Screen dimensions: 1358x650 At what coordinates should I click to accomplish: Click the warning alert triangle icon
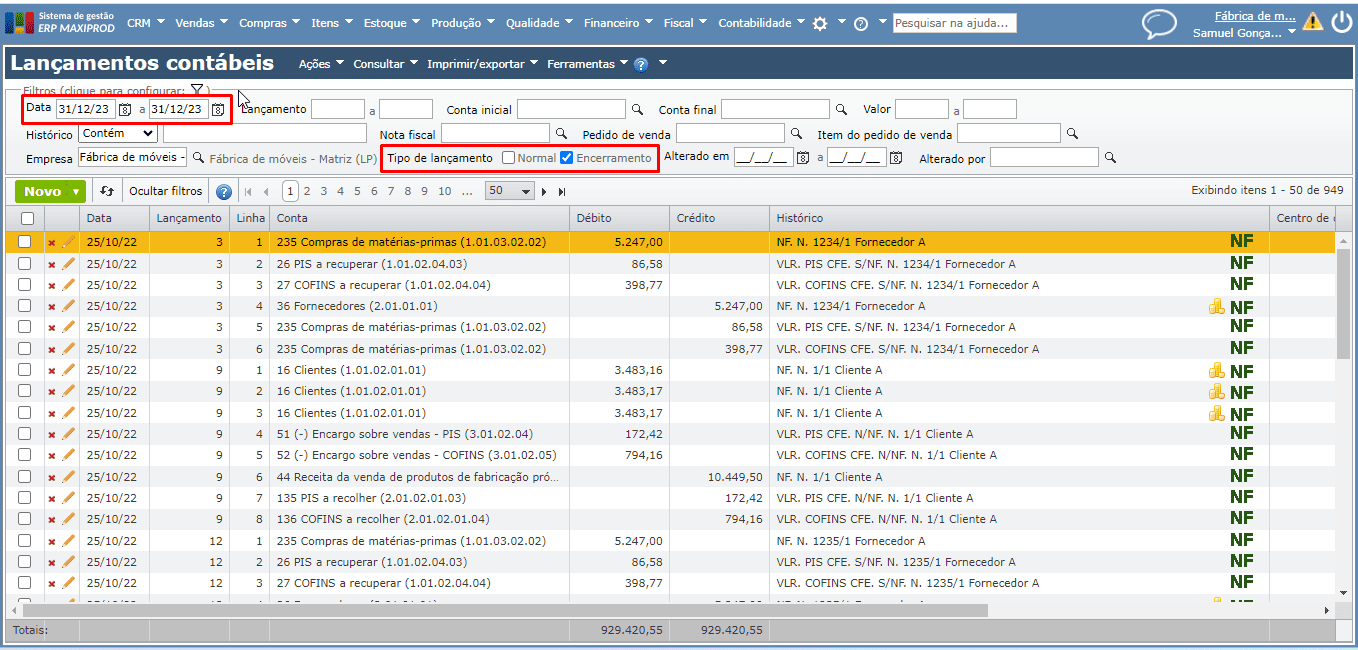[1312, 22]
